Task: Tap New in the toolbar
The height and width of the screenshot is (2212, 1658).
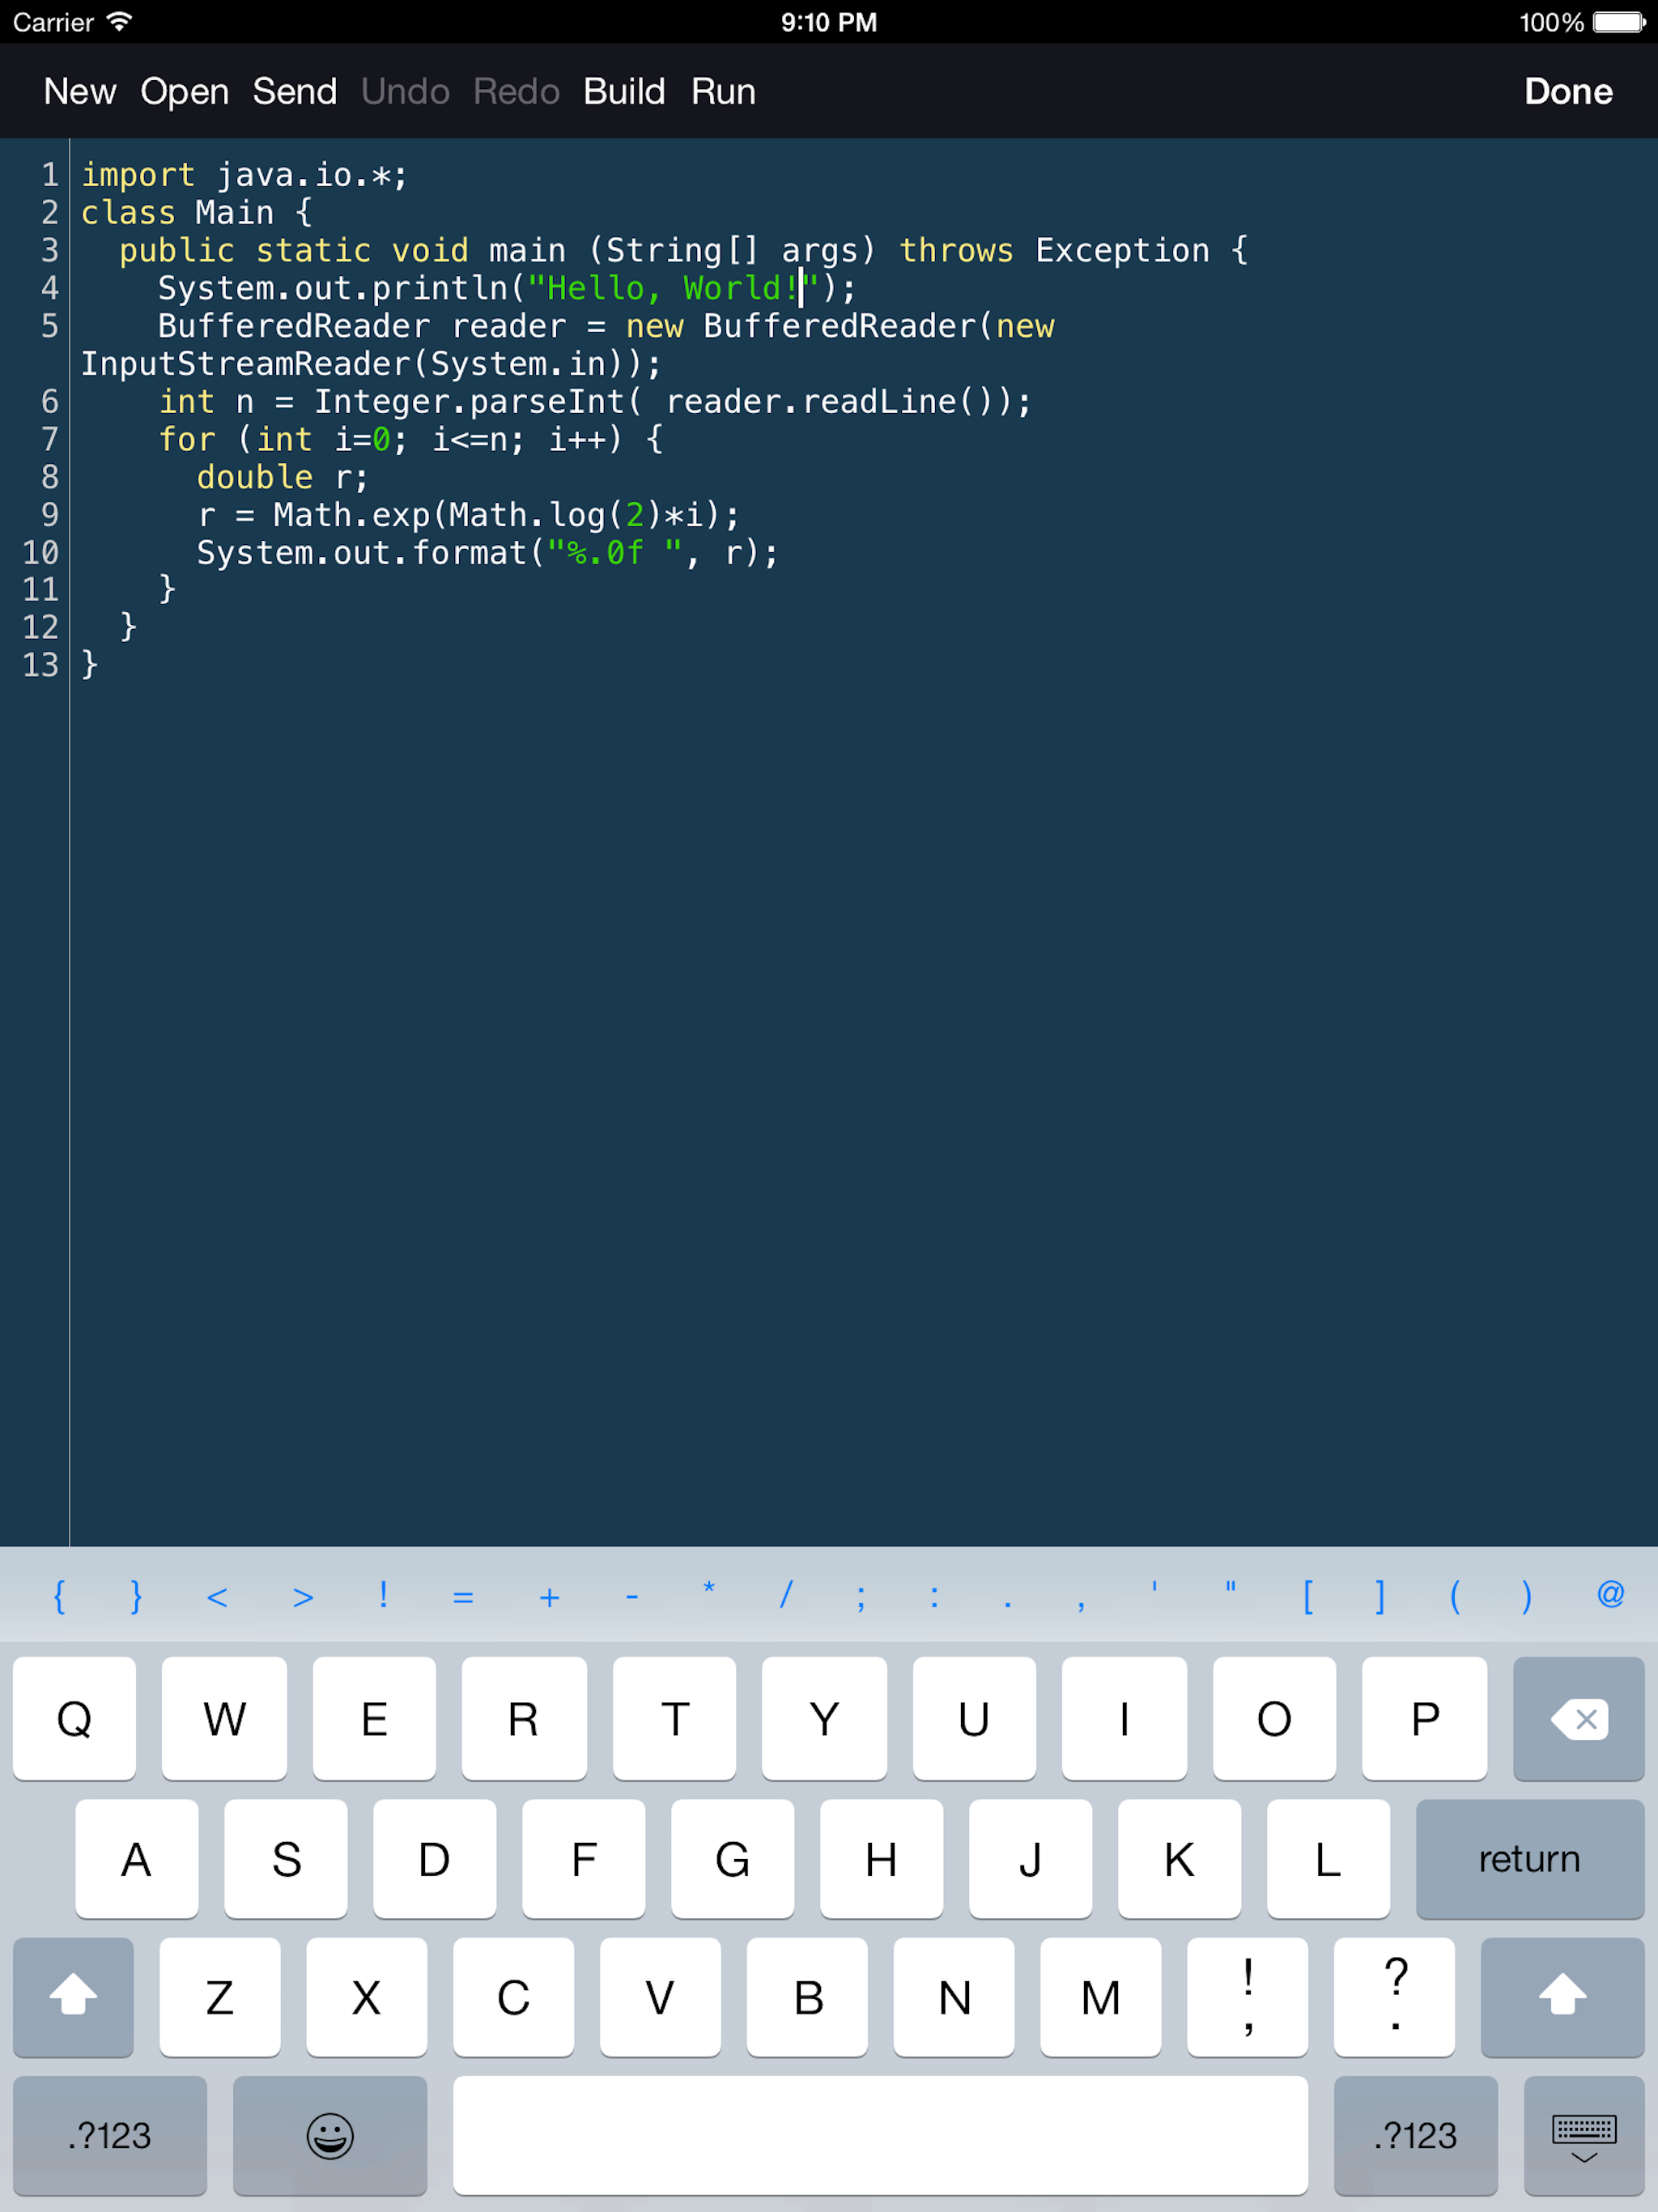Action: (x=80, y=92)
